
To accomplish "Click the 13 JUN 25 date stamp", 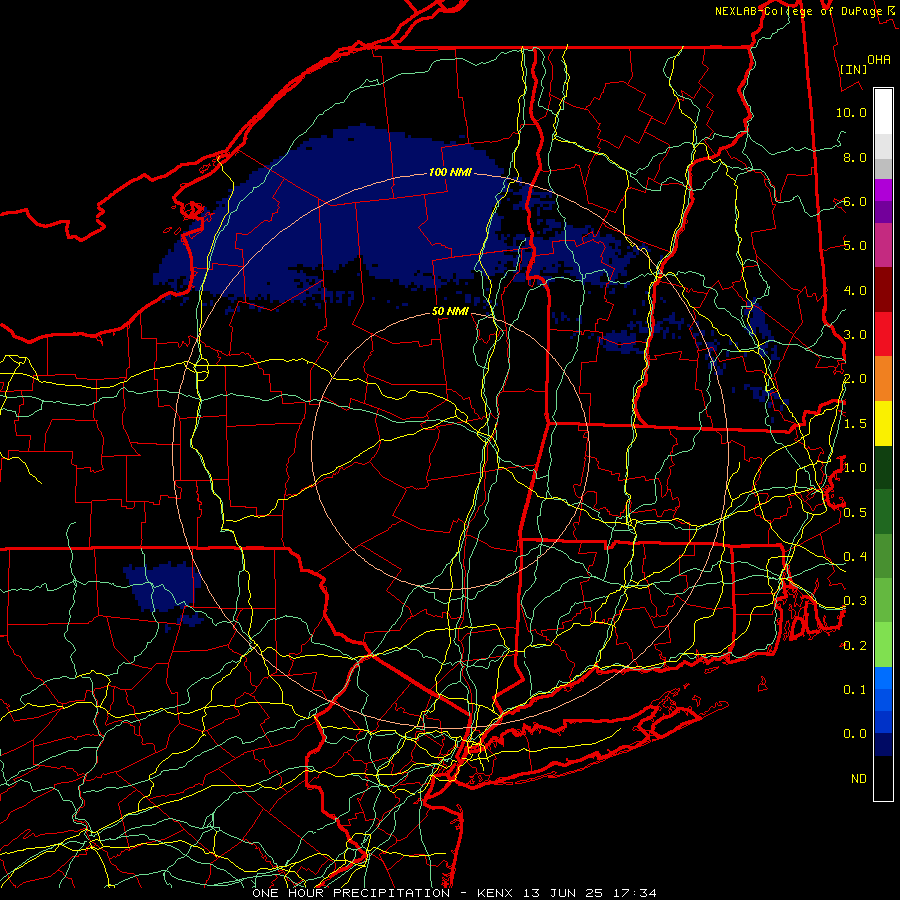I will [565, 893].
